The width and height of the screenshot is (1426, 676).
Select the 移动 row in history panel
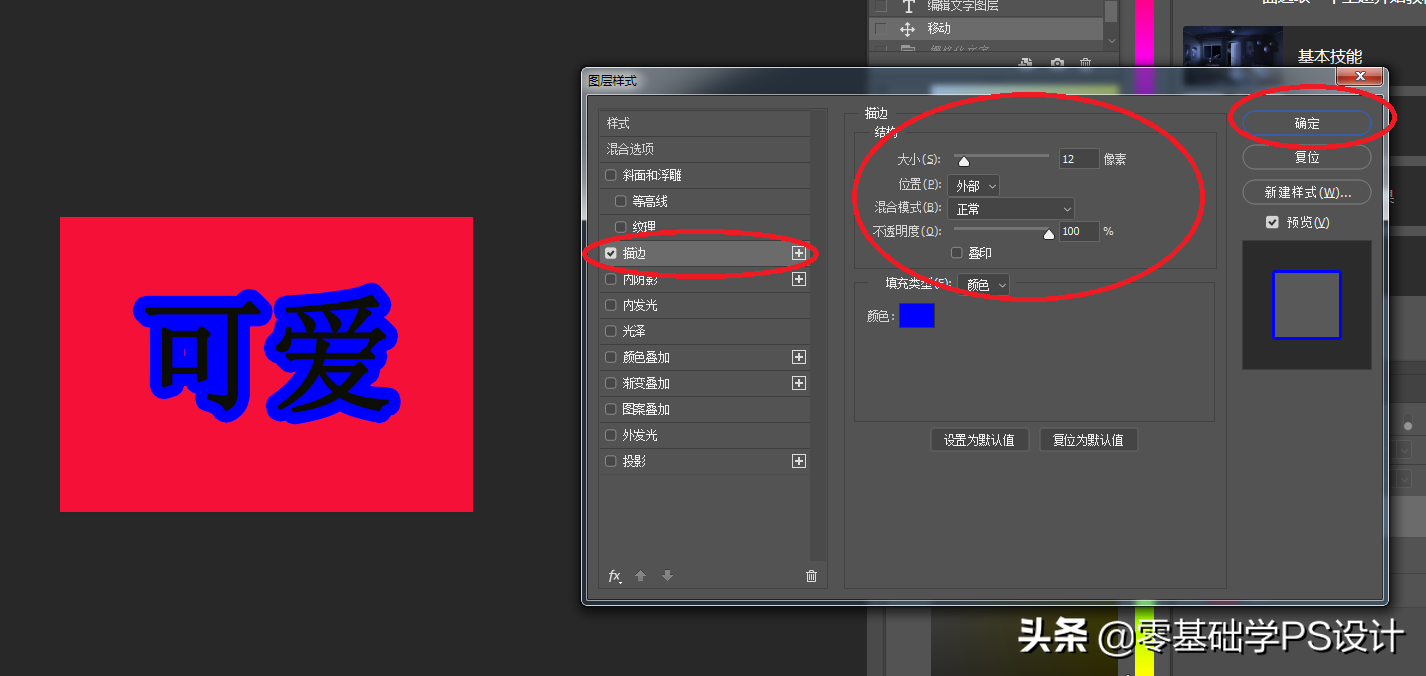tap(986, 29)
